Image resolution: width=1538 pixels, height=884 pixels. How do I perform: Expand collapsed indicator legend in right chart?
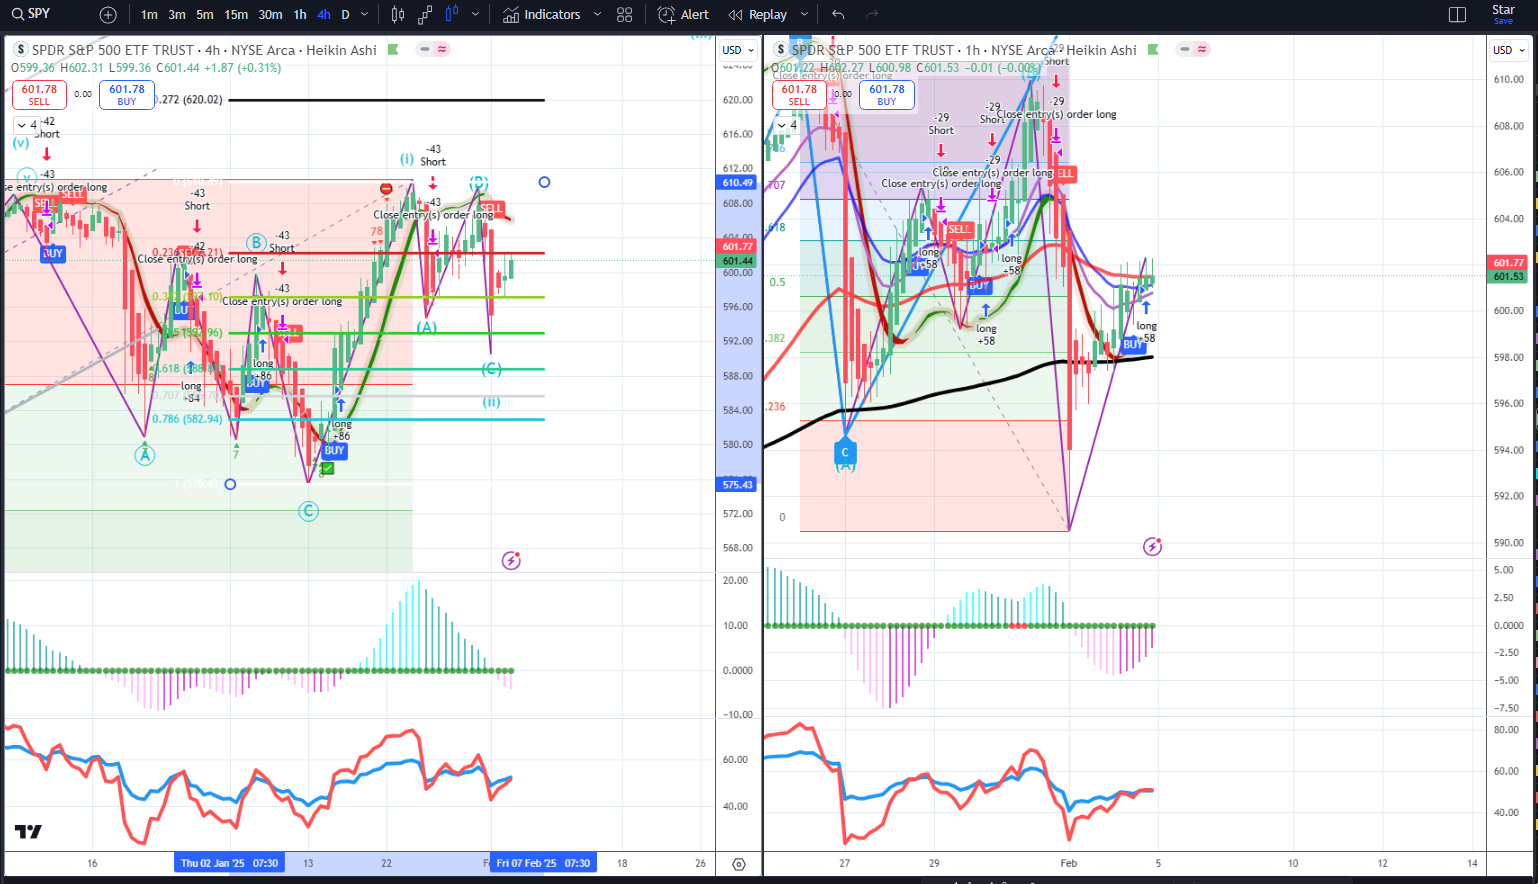click(x=787, y=125)
